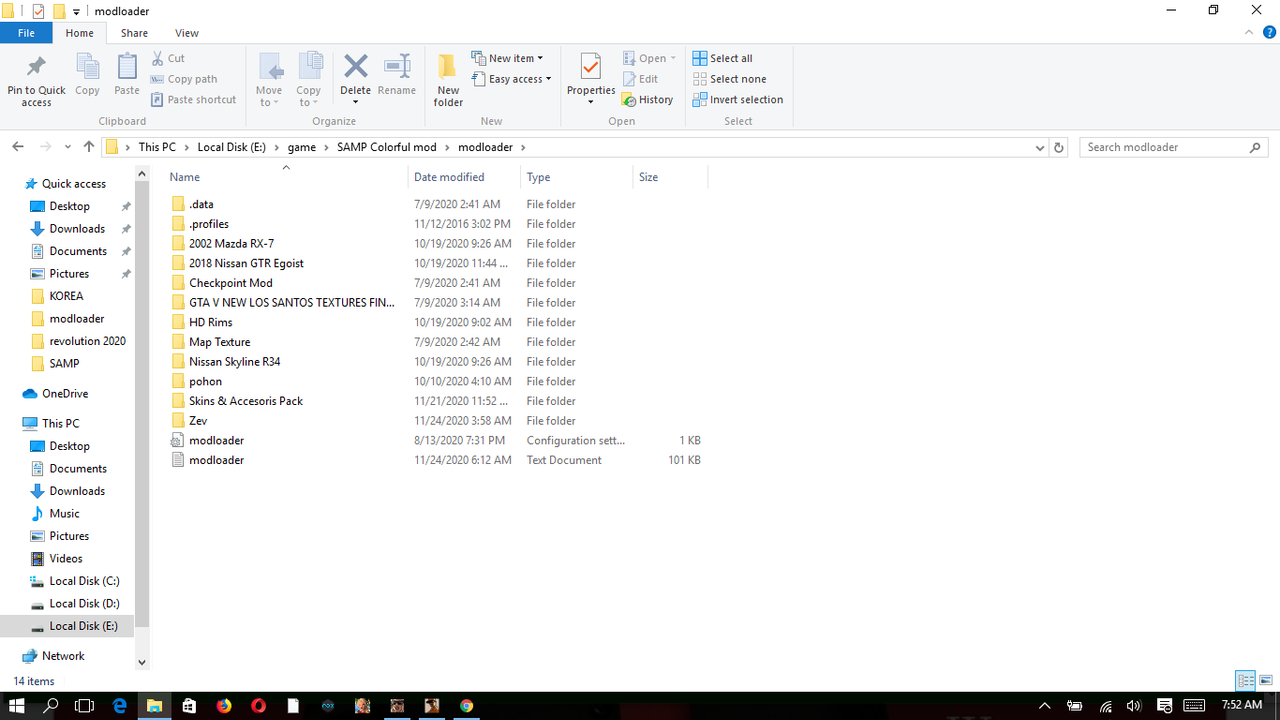Open KOREA folder in navigation pane
Viewport: 1280px width, 720px height.
pos(66,296)
